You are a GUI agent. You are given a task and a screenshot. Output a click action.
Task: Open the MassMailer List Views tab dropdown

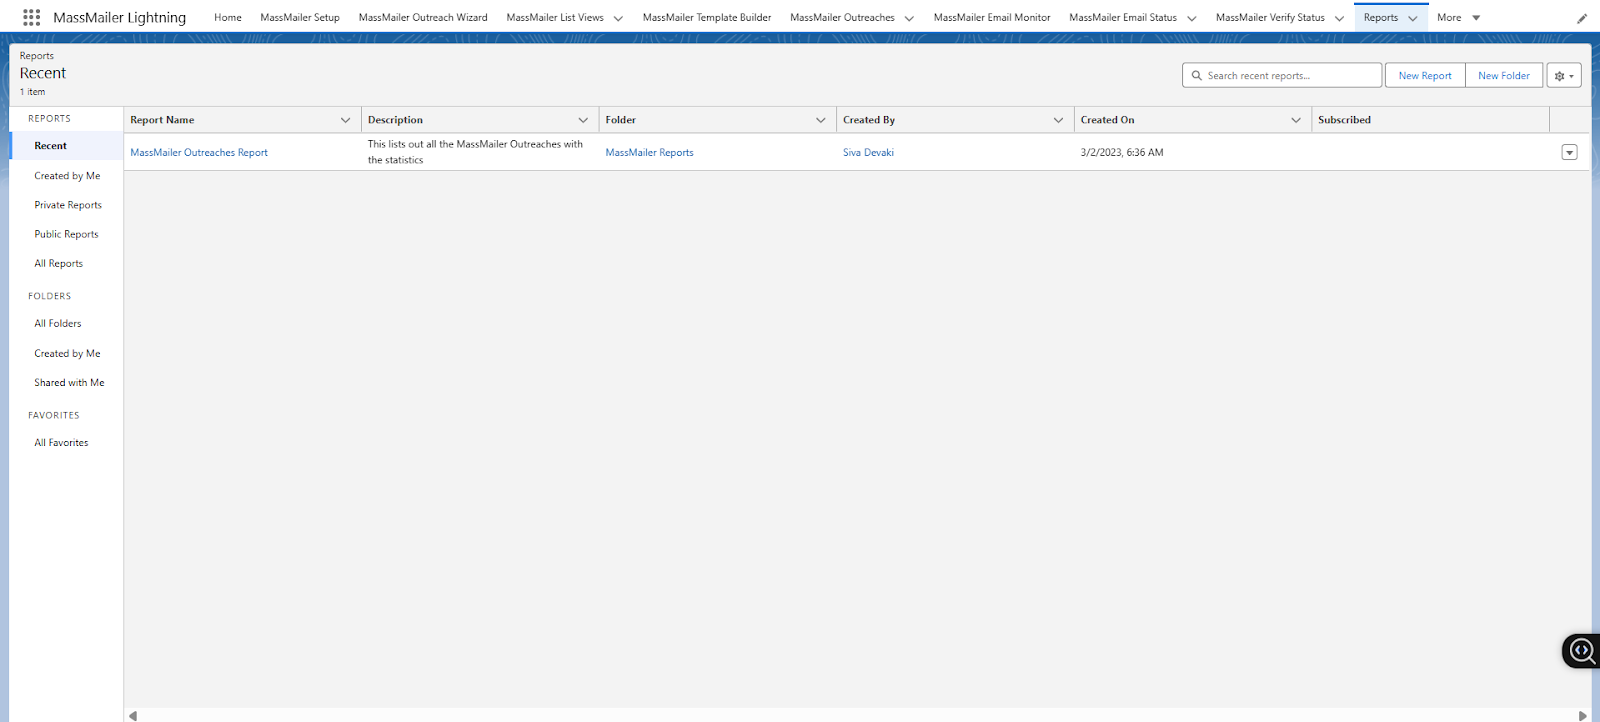[618, 18]
